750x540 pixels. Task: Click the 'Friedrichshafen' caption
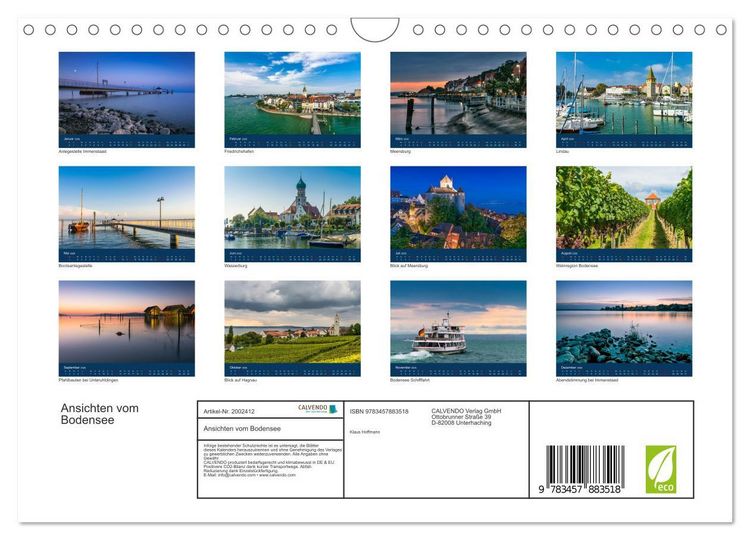[239, 152]
